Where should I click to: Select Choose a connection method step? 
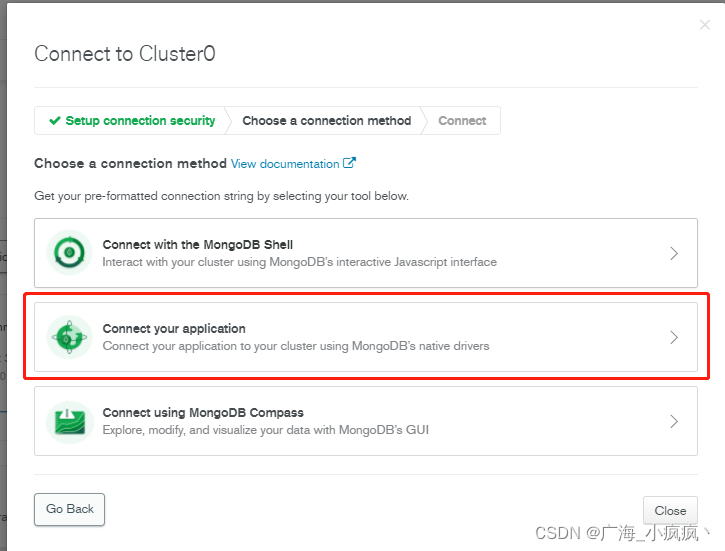pyautogui.click(x=326, y=121)
